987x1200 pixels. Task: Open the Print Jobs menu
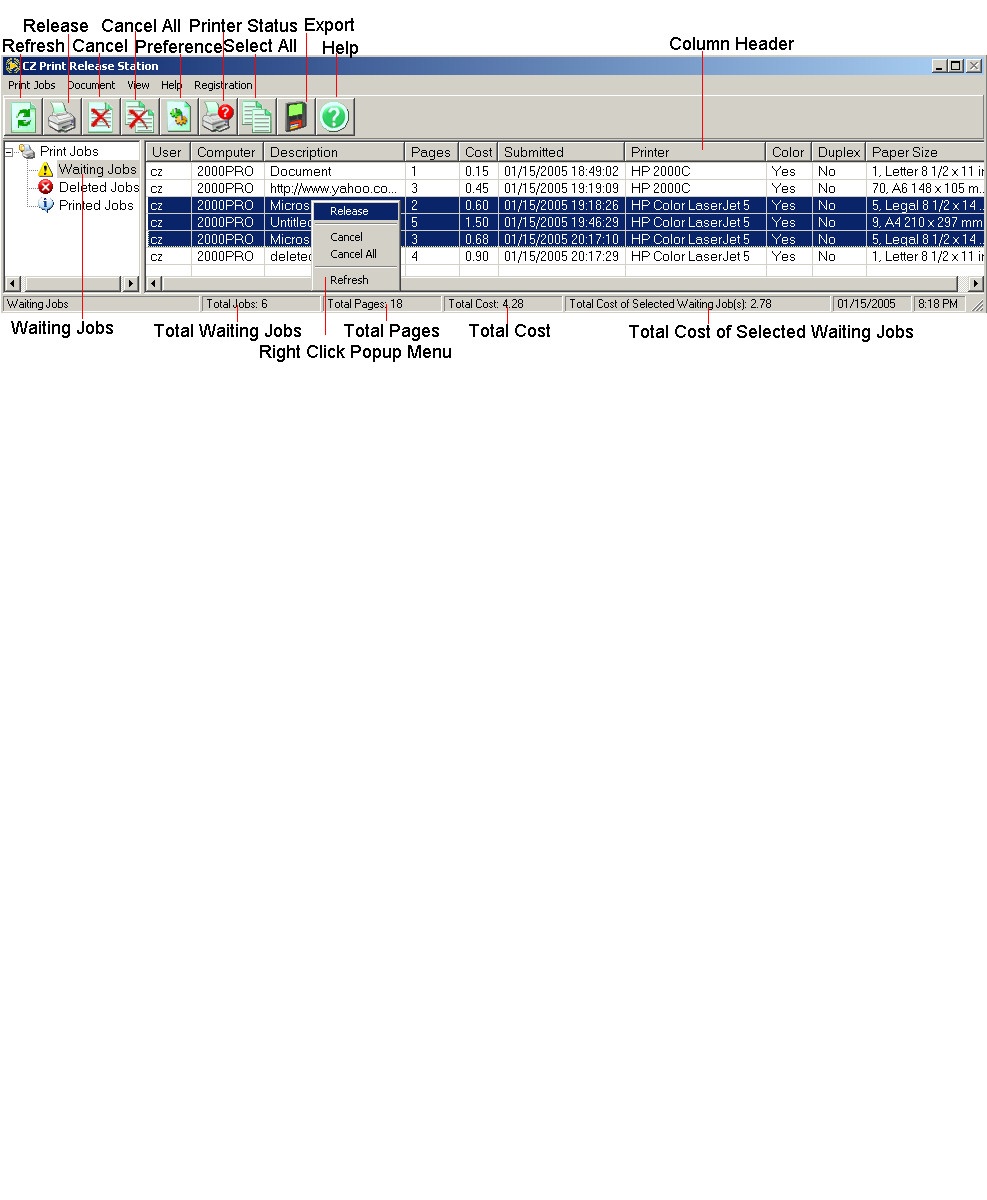[32, 86]
